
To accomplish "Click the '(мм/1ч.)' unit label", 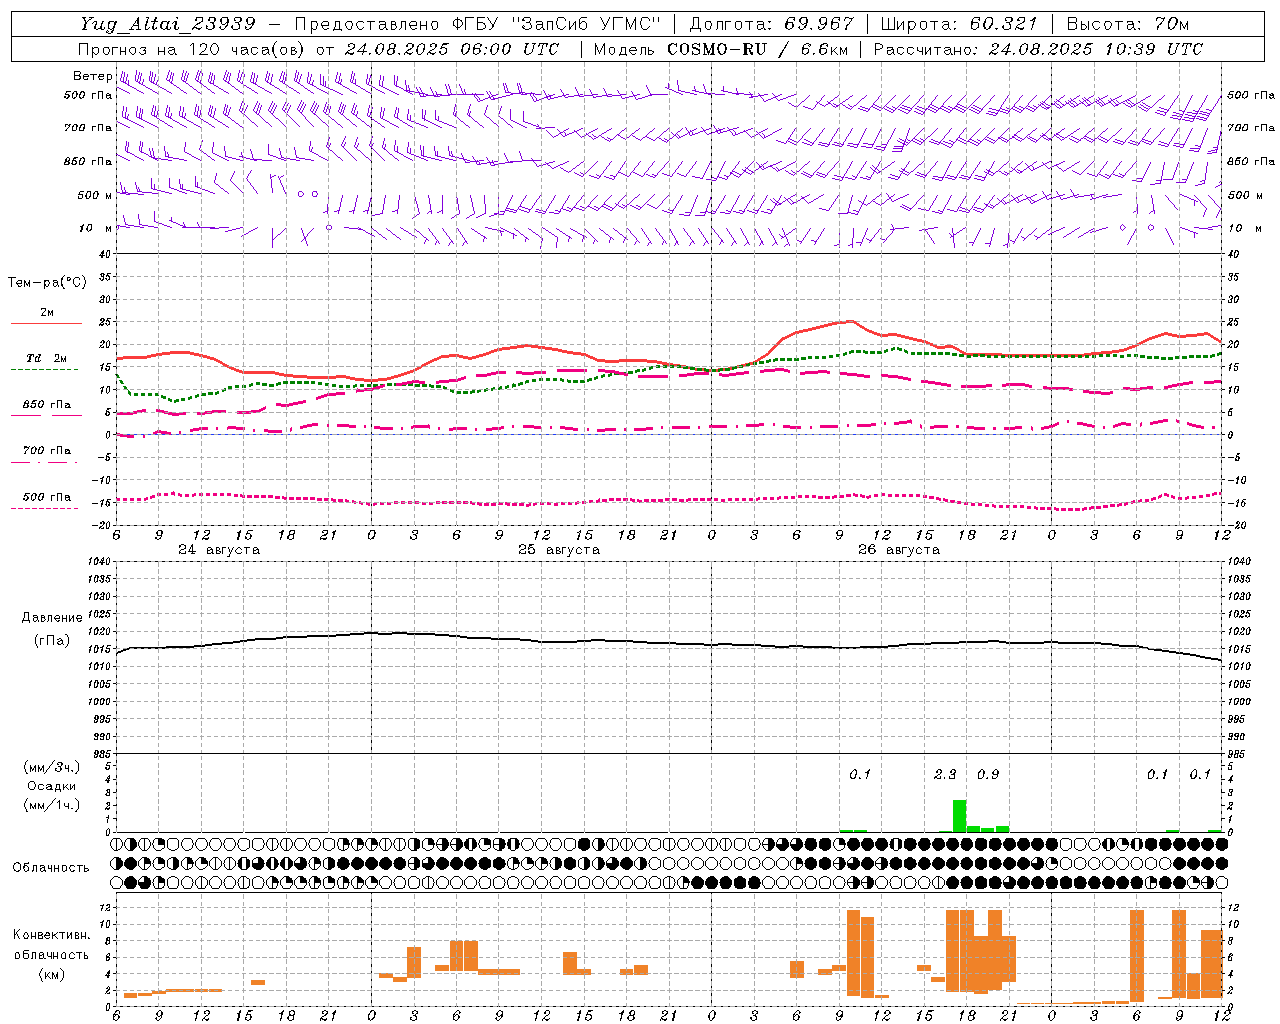I will click(52, 805).
